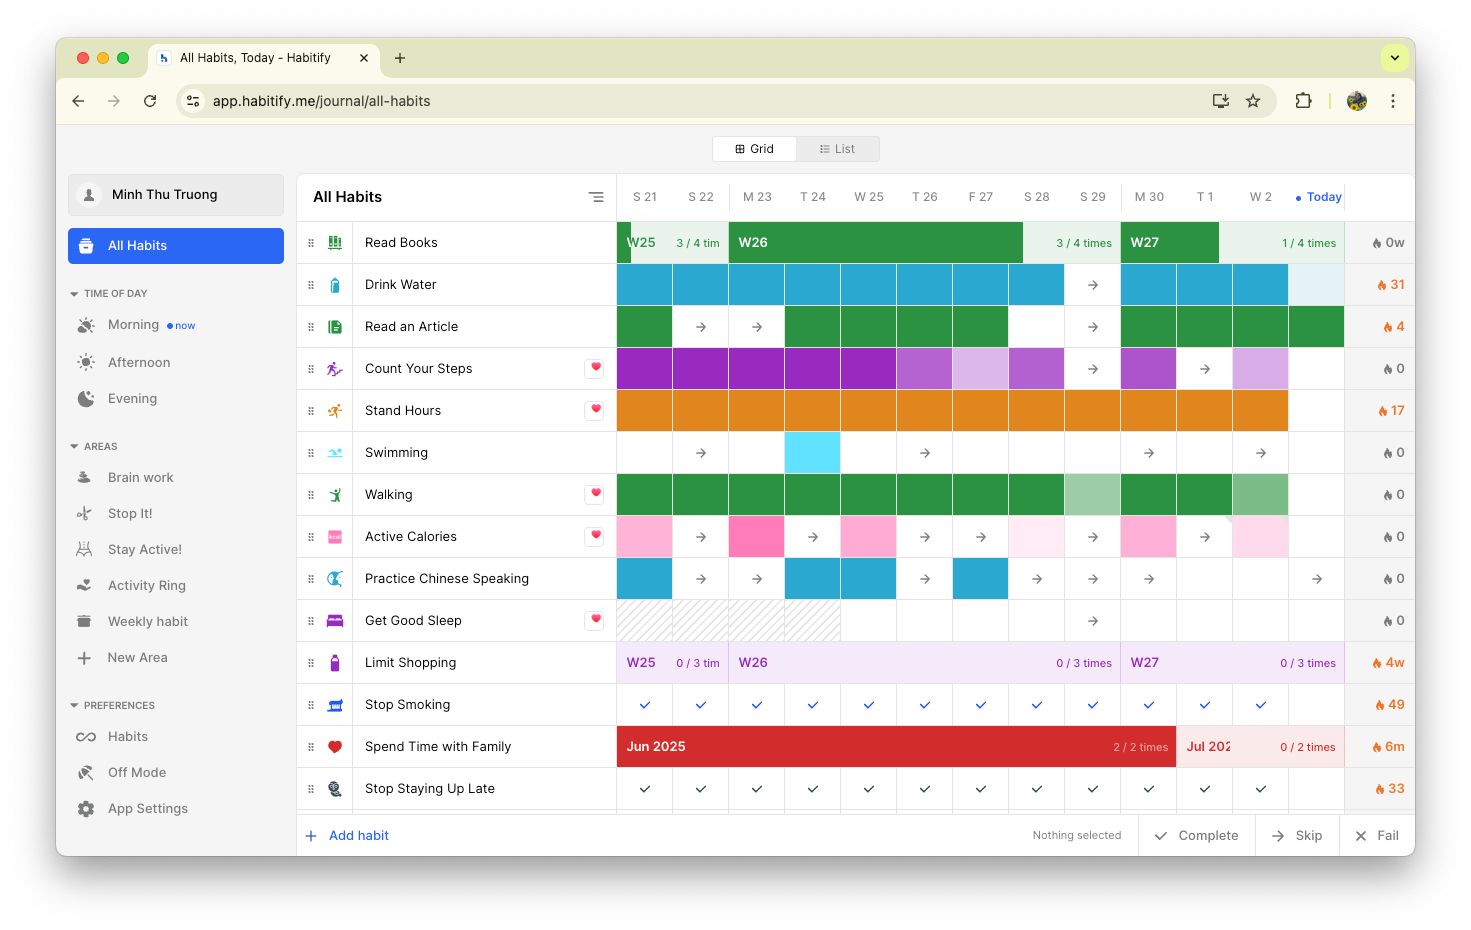Viewport: 1471px width, 930px height.
Task: Click the drag handle beside Drink Water
Action: click(311, 285)
